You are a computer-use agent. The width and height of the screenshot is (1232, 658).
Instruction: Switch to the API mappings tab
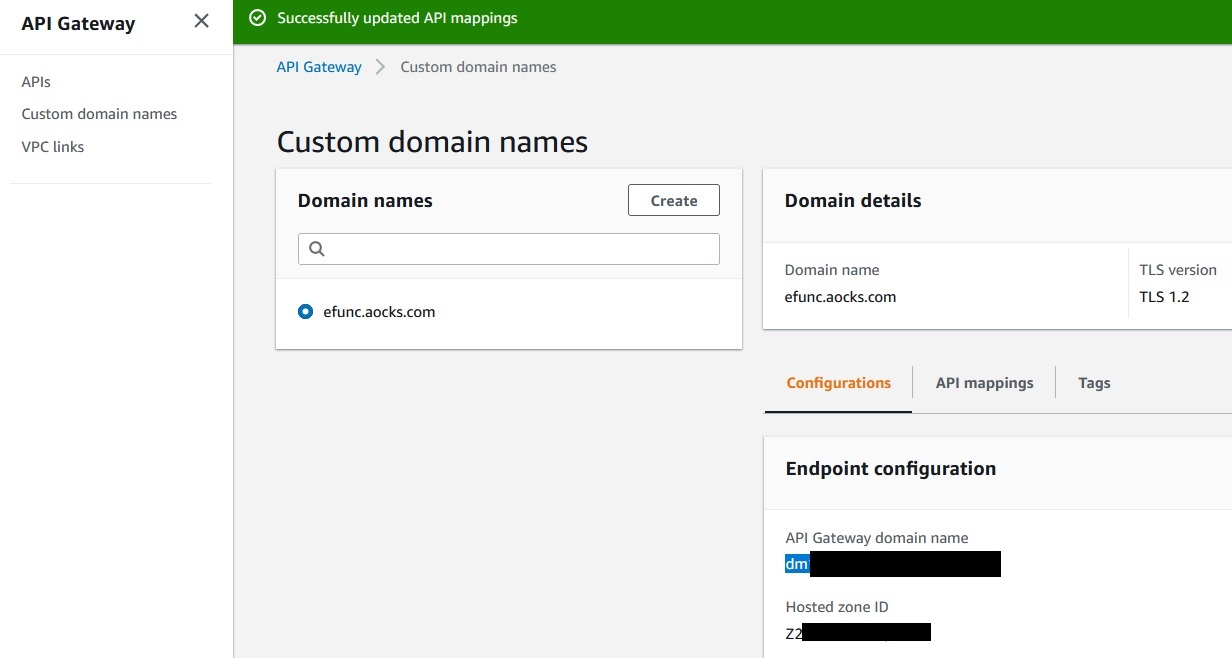pos(985,383)
